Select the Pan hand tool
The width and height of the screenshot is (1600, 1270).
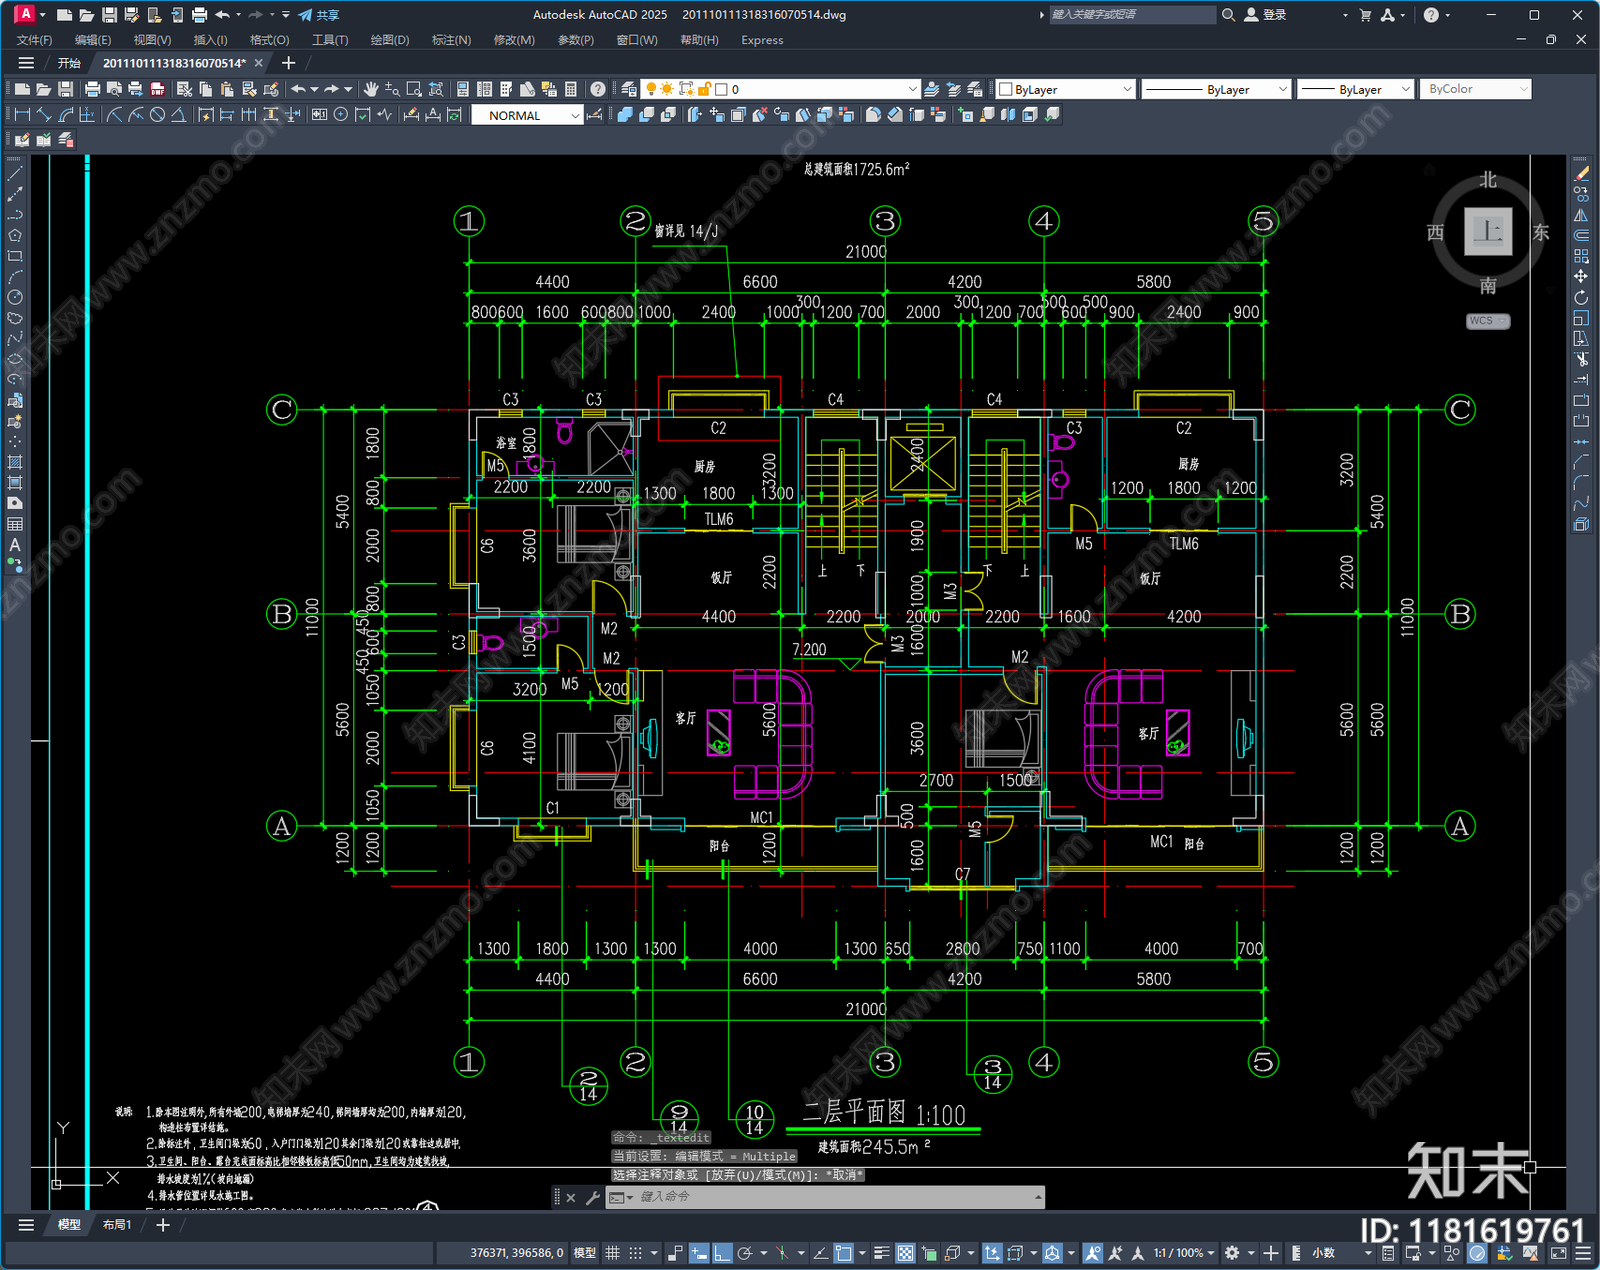[x=371, y=89]
